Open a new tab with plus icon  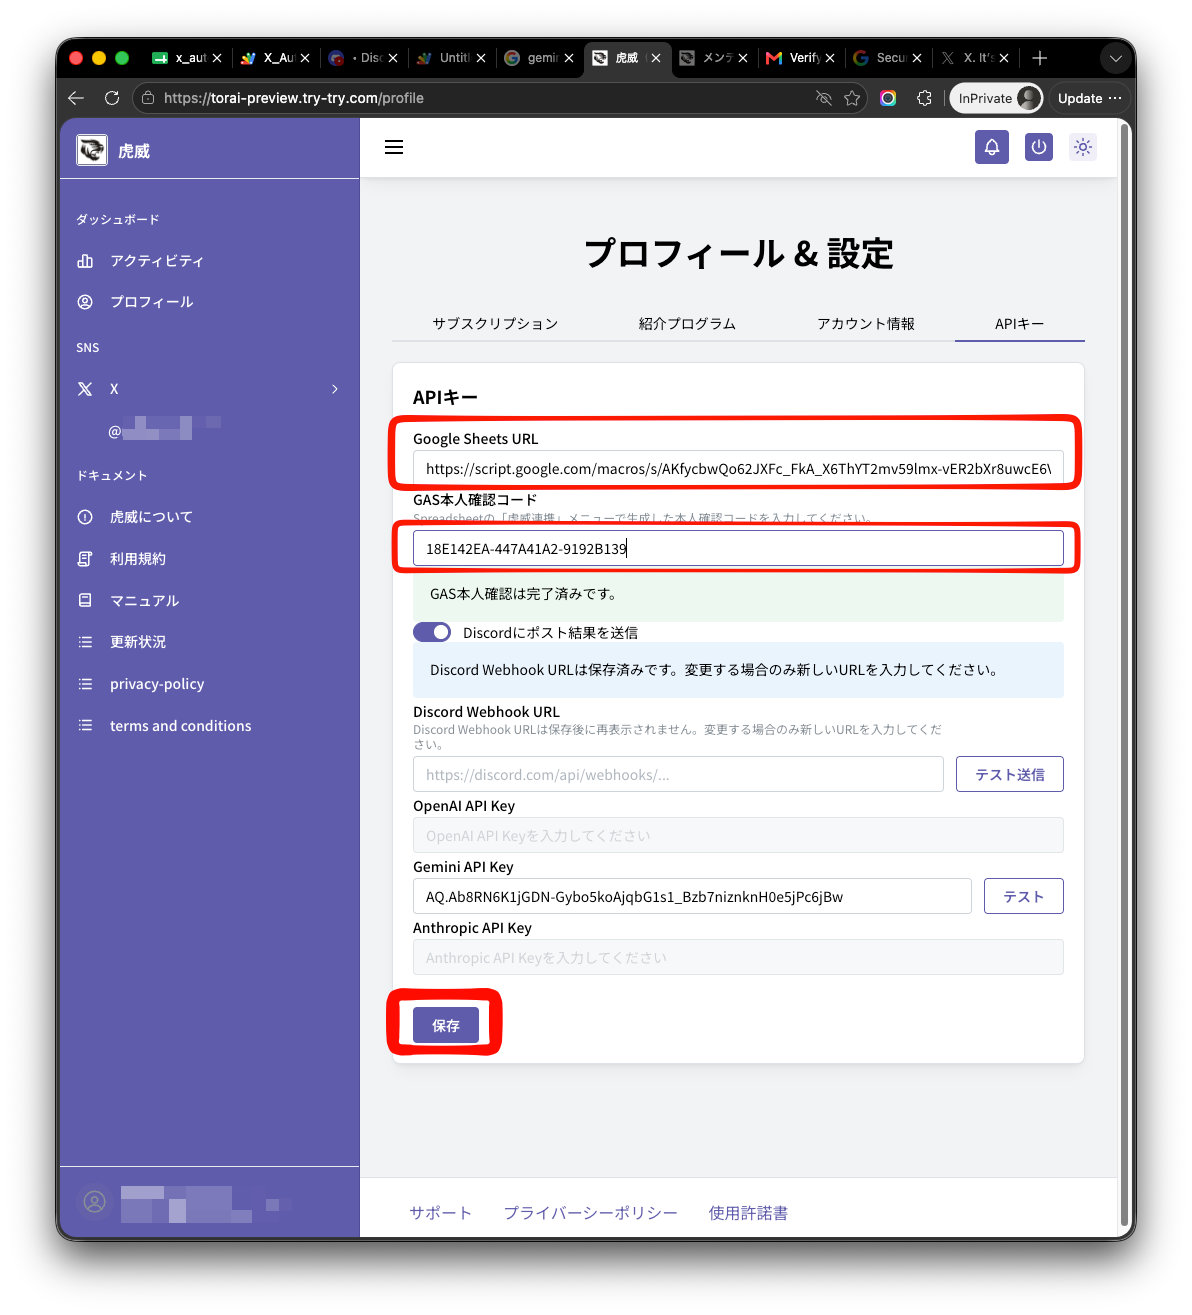1040,58
